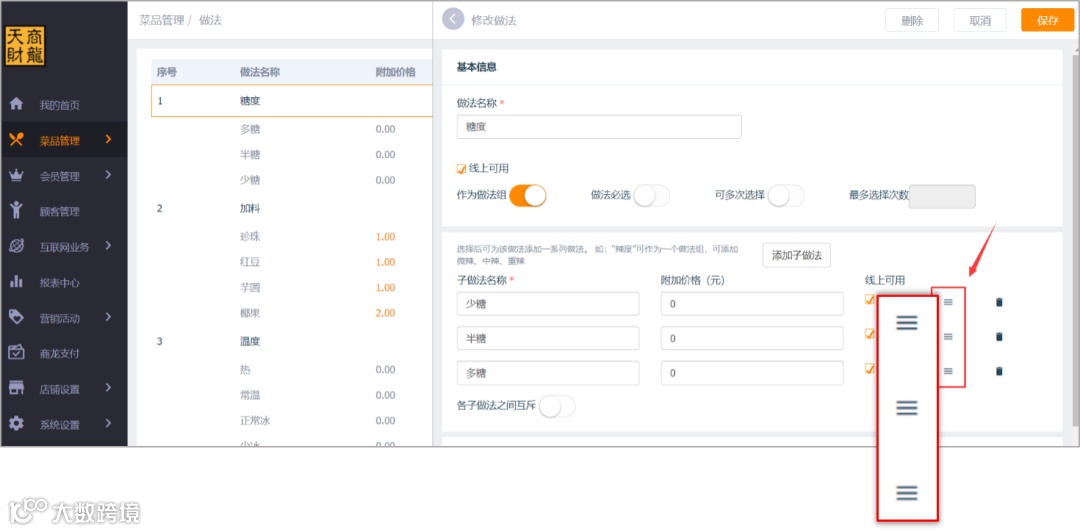Click the 会员管理 crown icon
This screenshot has height=532, width=1080.
tap(16, 176)
